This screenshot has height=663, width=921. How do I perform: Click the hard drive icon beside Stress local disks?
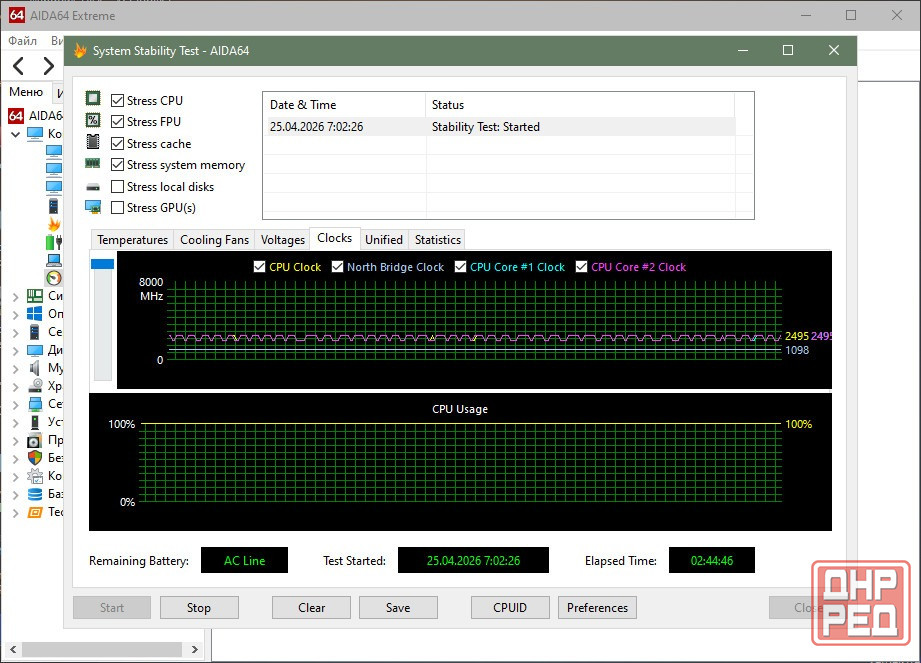pos(93,187)
